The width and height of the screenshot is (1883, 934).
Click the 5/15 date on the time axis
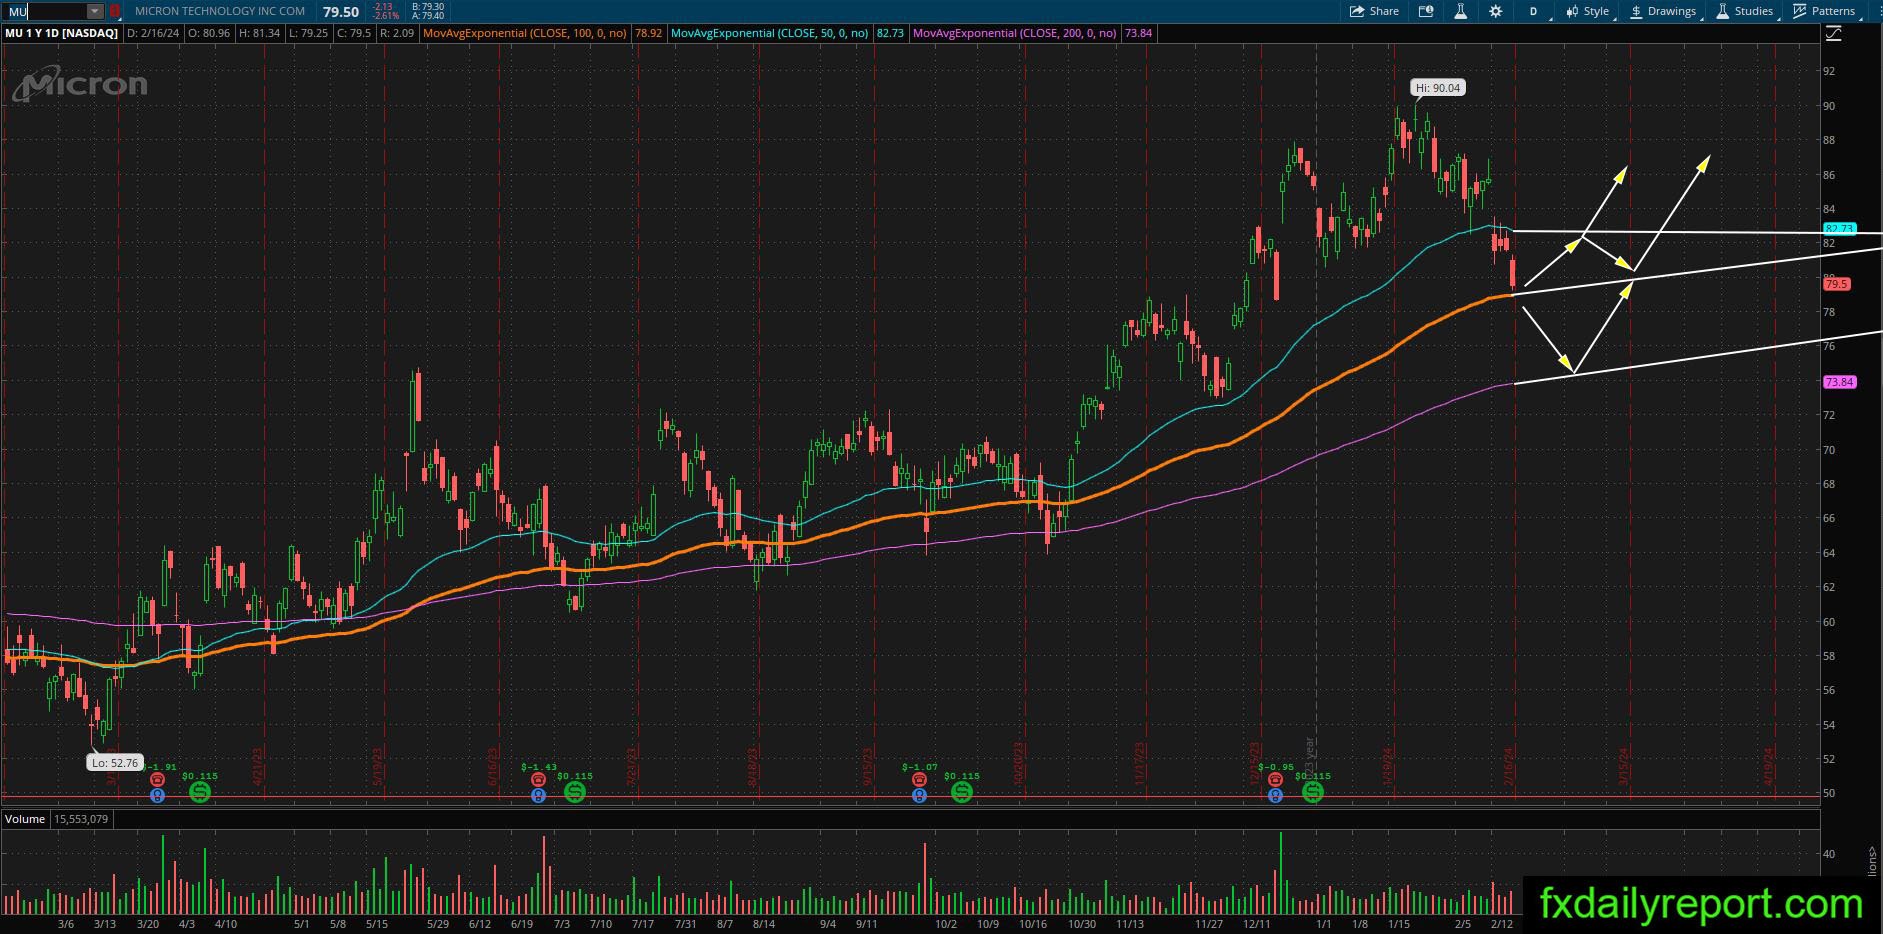pos(377,924)
